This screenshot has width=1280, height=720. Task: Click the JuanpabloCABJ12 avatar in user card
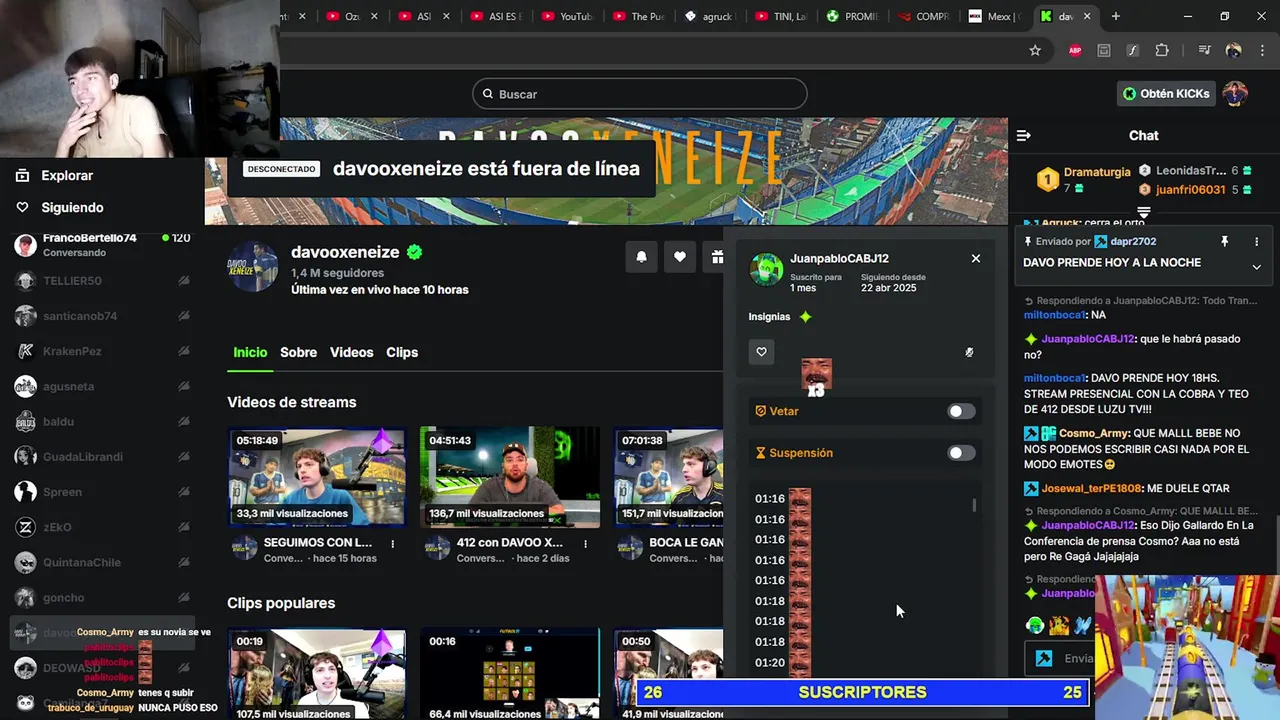coord(767,269)
